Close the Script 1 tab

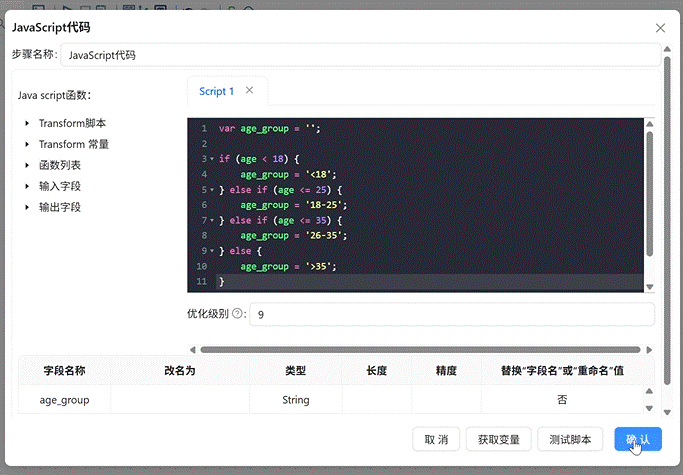coord(249,90)
